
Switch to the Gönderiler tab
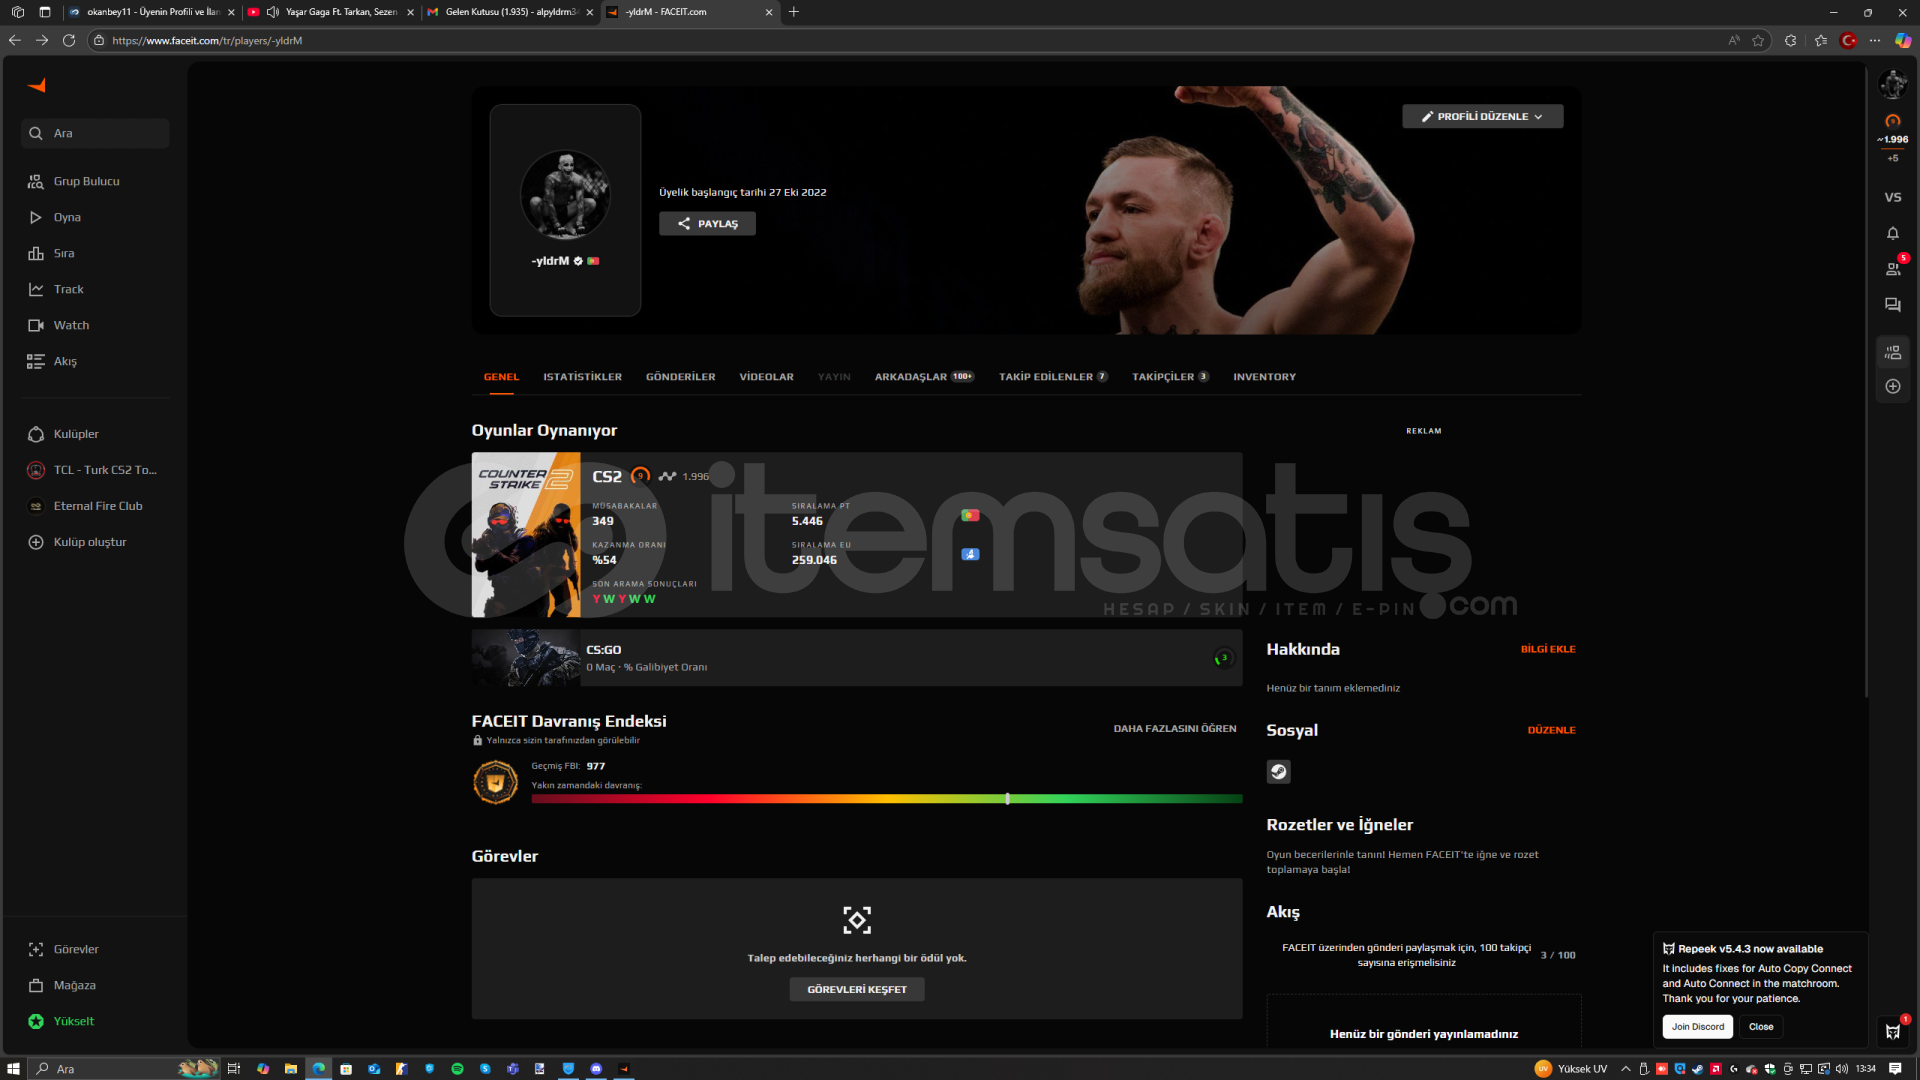coord(680,377)
